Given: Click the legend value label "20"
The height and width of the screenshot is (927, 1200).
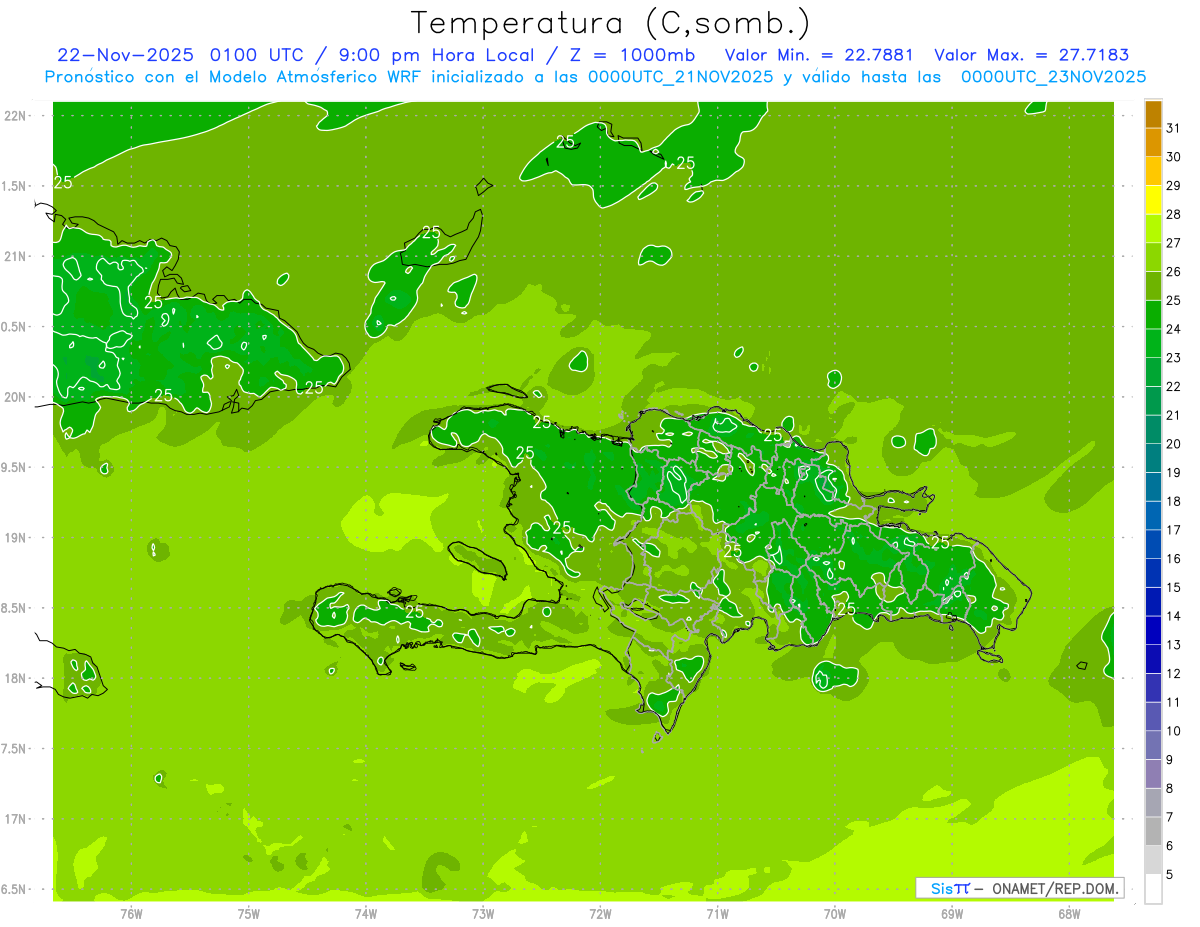Looking at the screenshot, I should 1174,444.
